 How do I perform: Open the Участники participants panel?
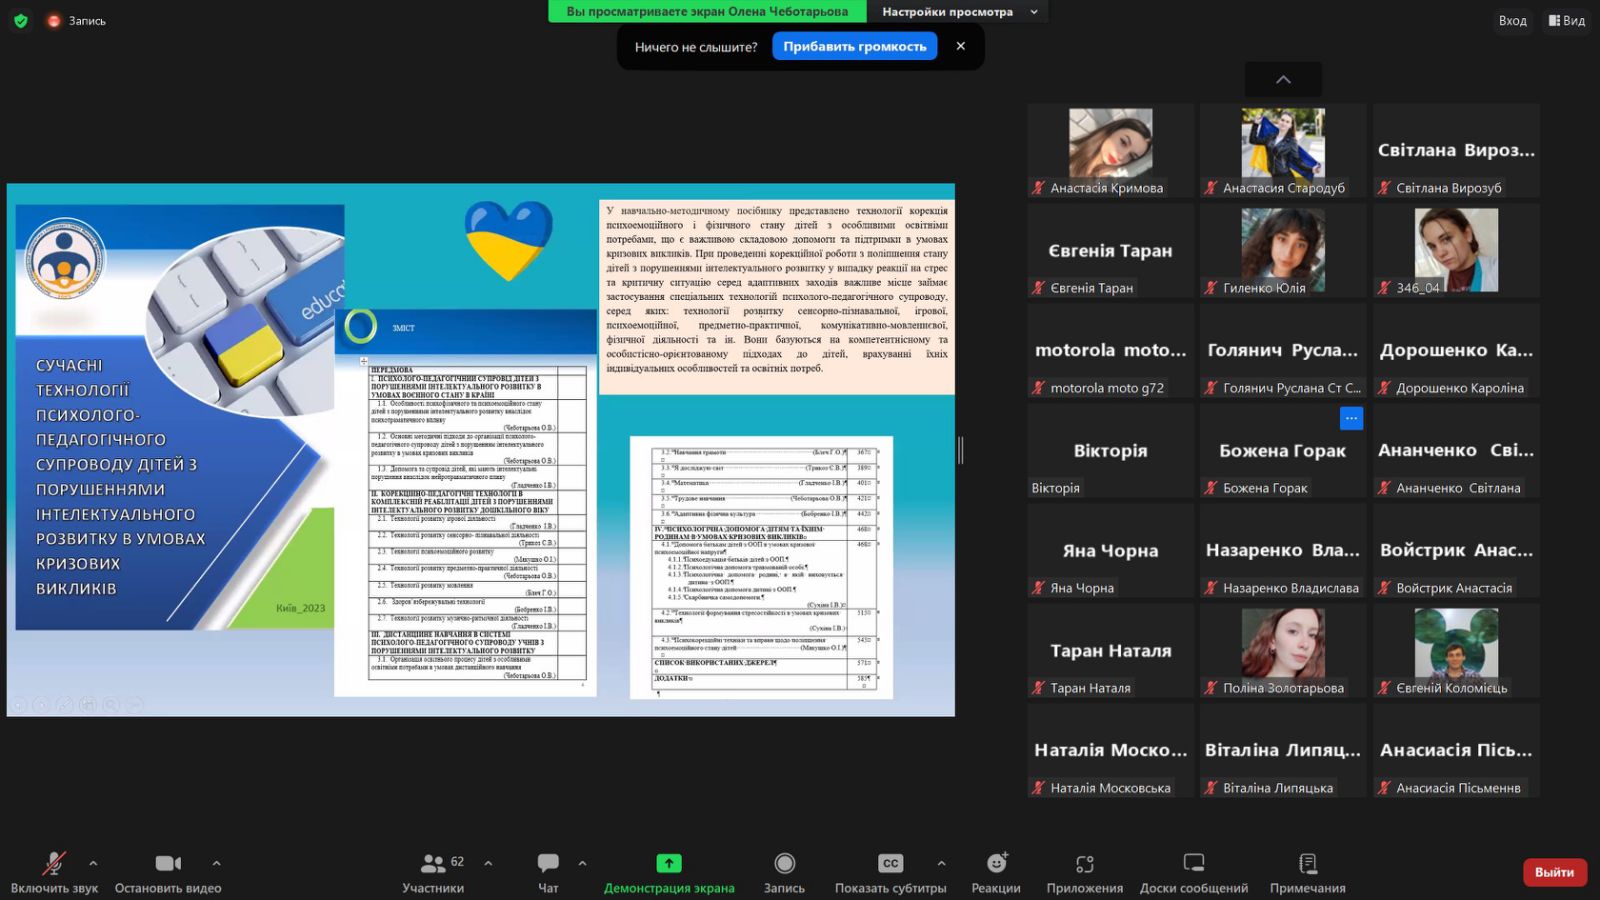(433, 872)
